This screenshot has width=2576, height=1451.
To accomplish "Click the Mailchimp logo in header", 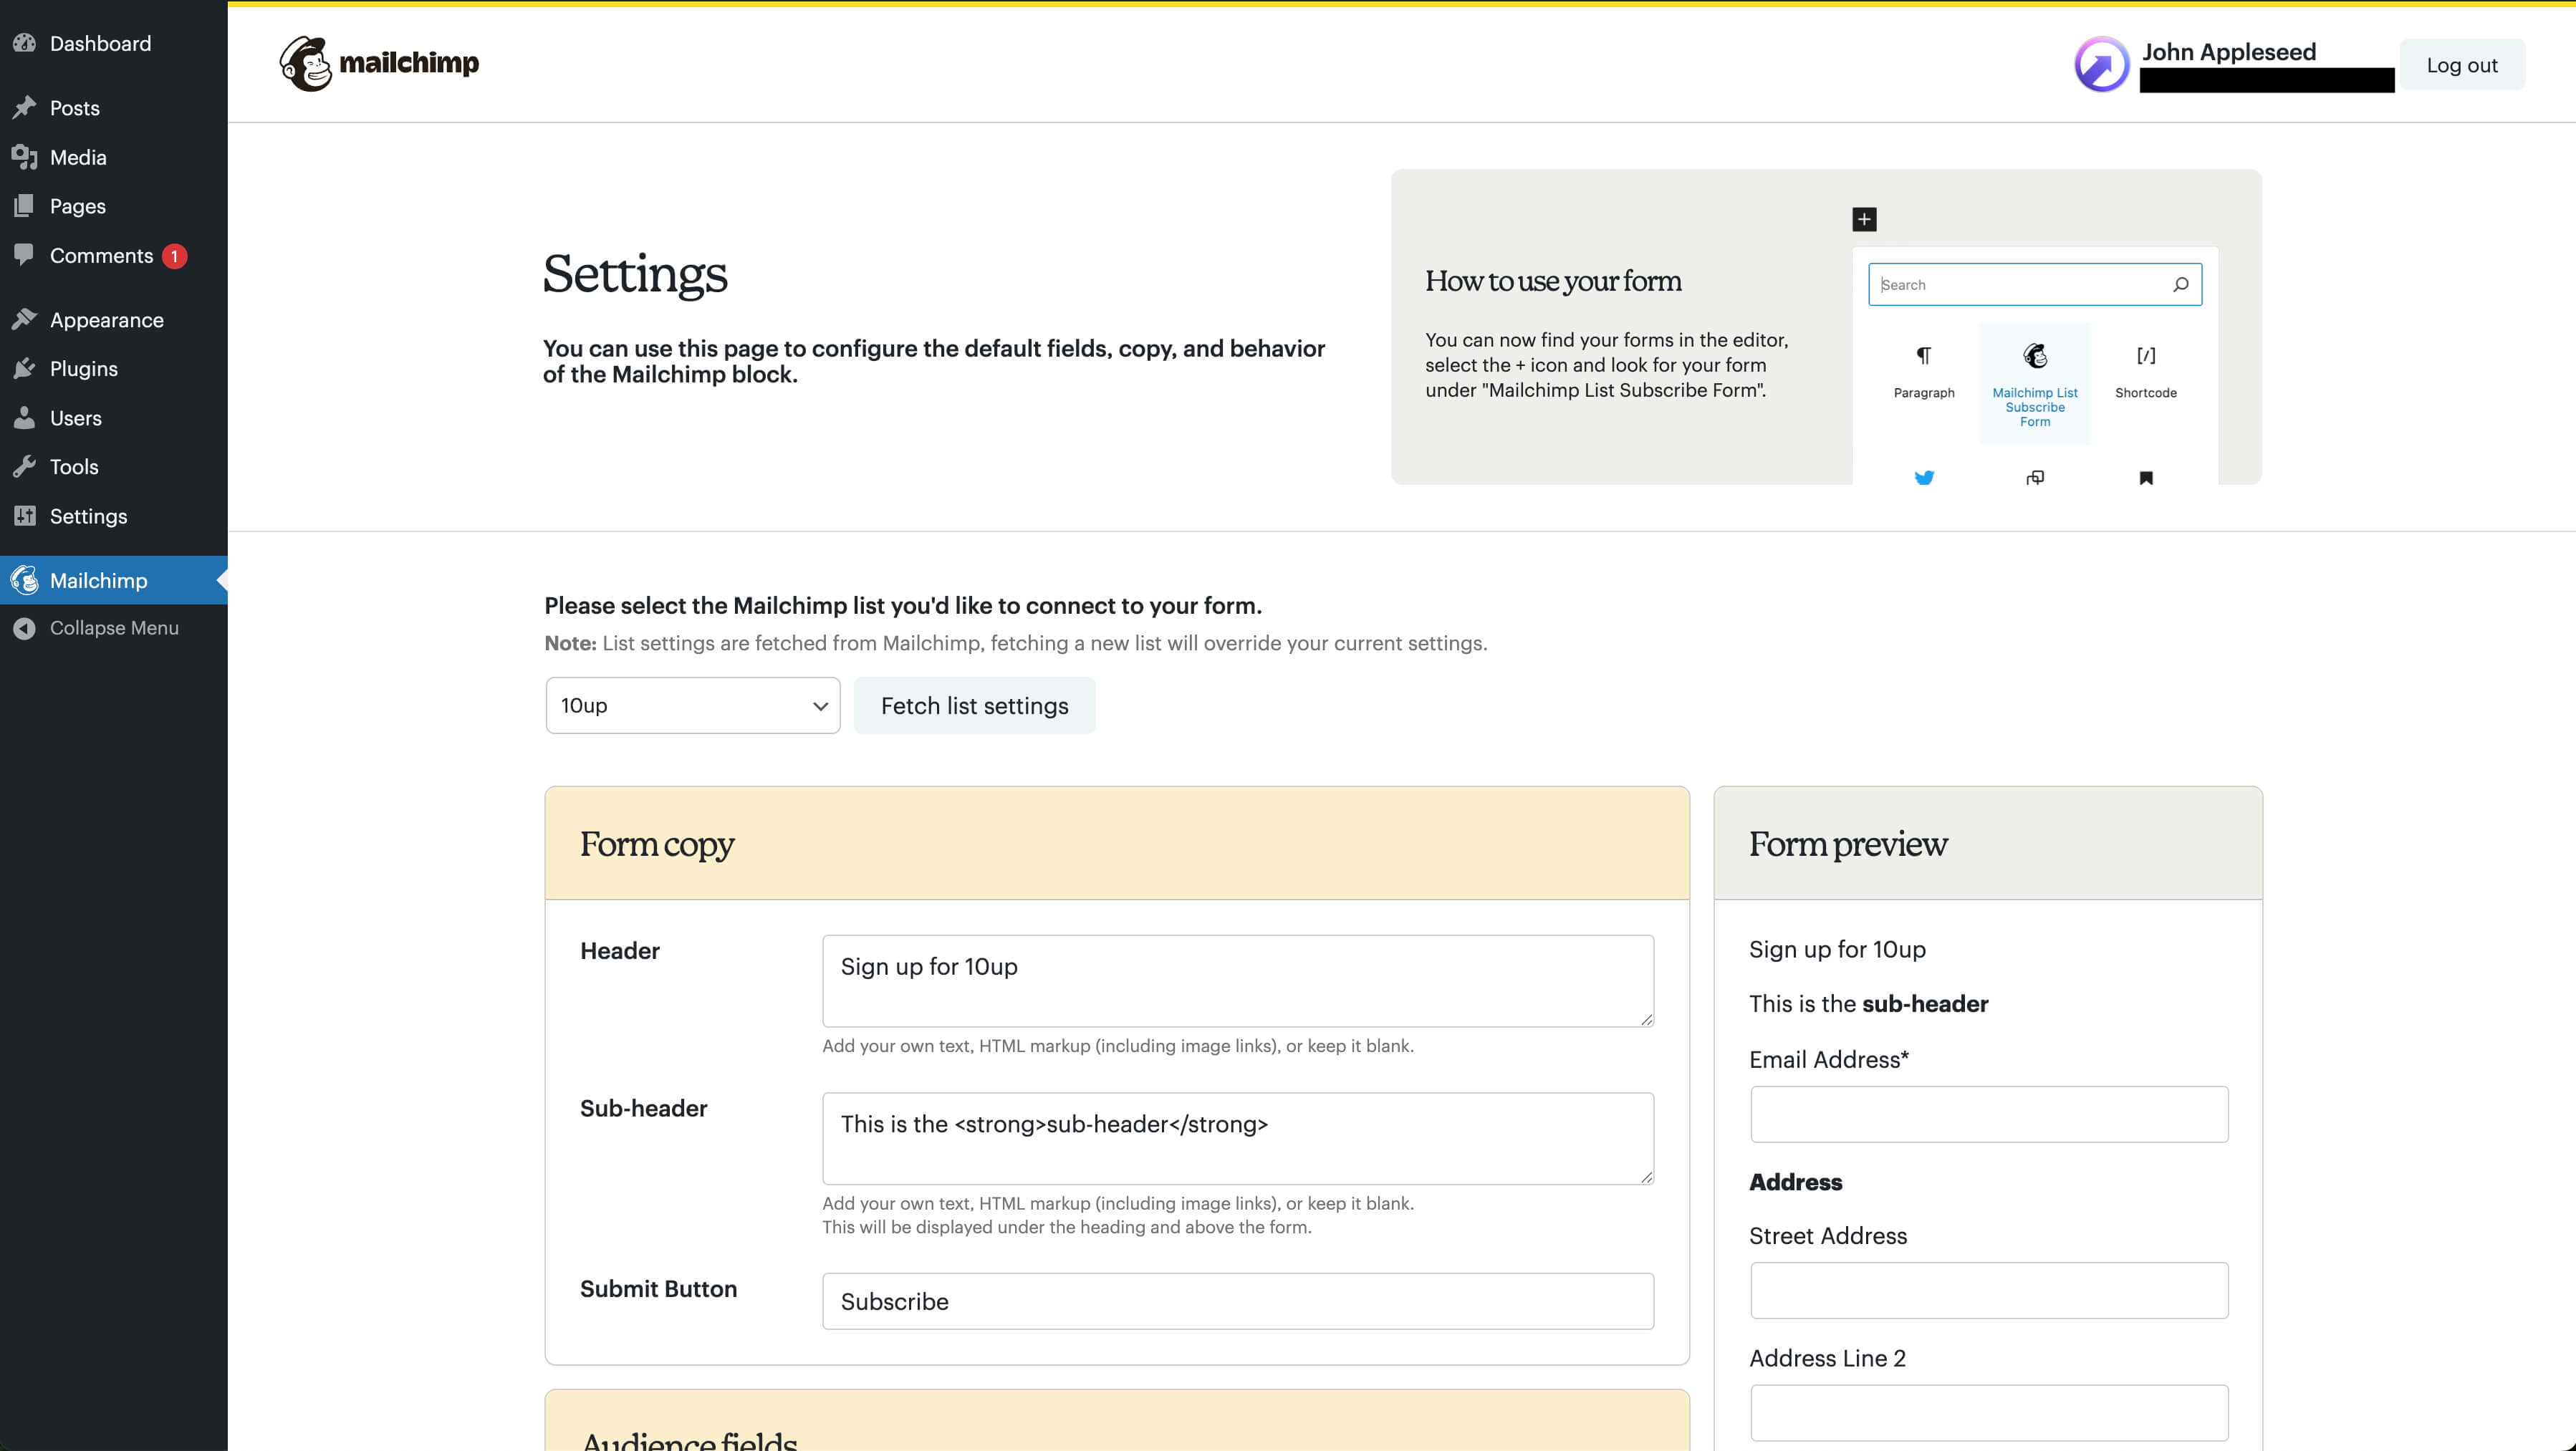I will (x=379, y=63).
